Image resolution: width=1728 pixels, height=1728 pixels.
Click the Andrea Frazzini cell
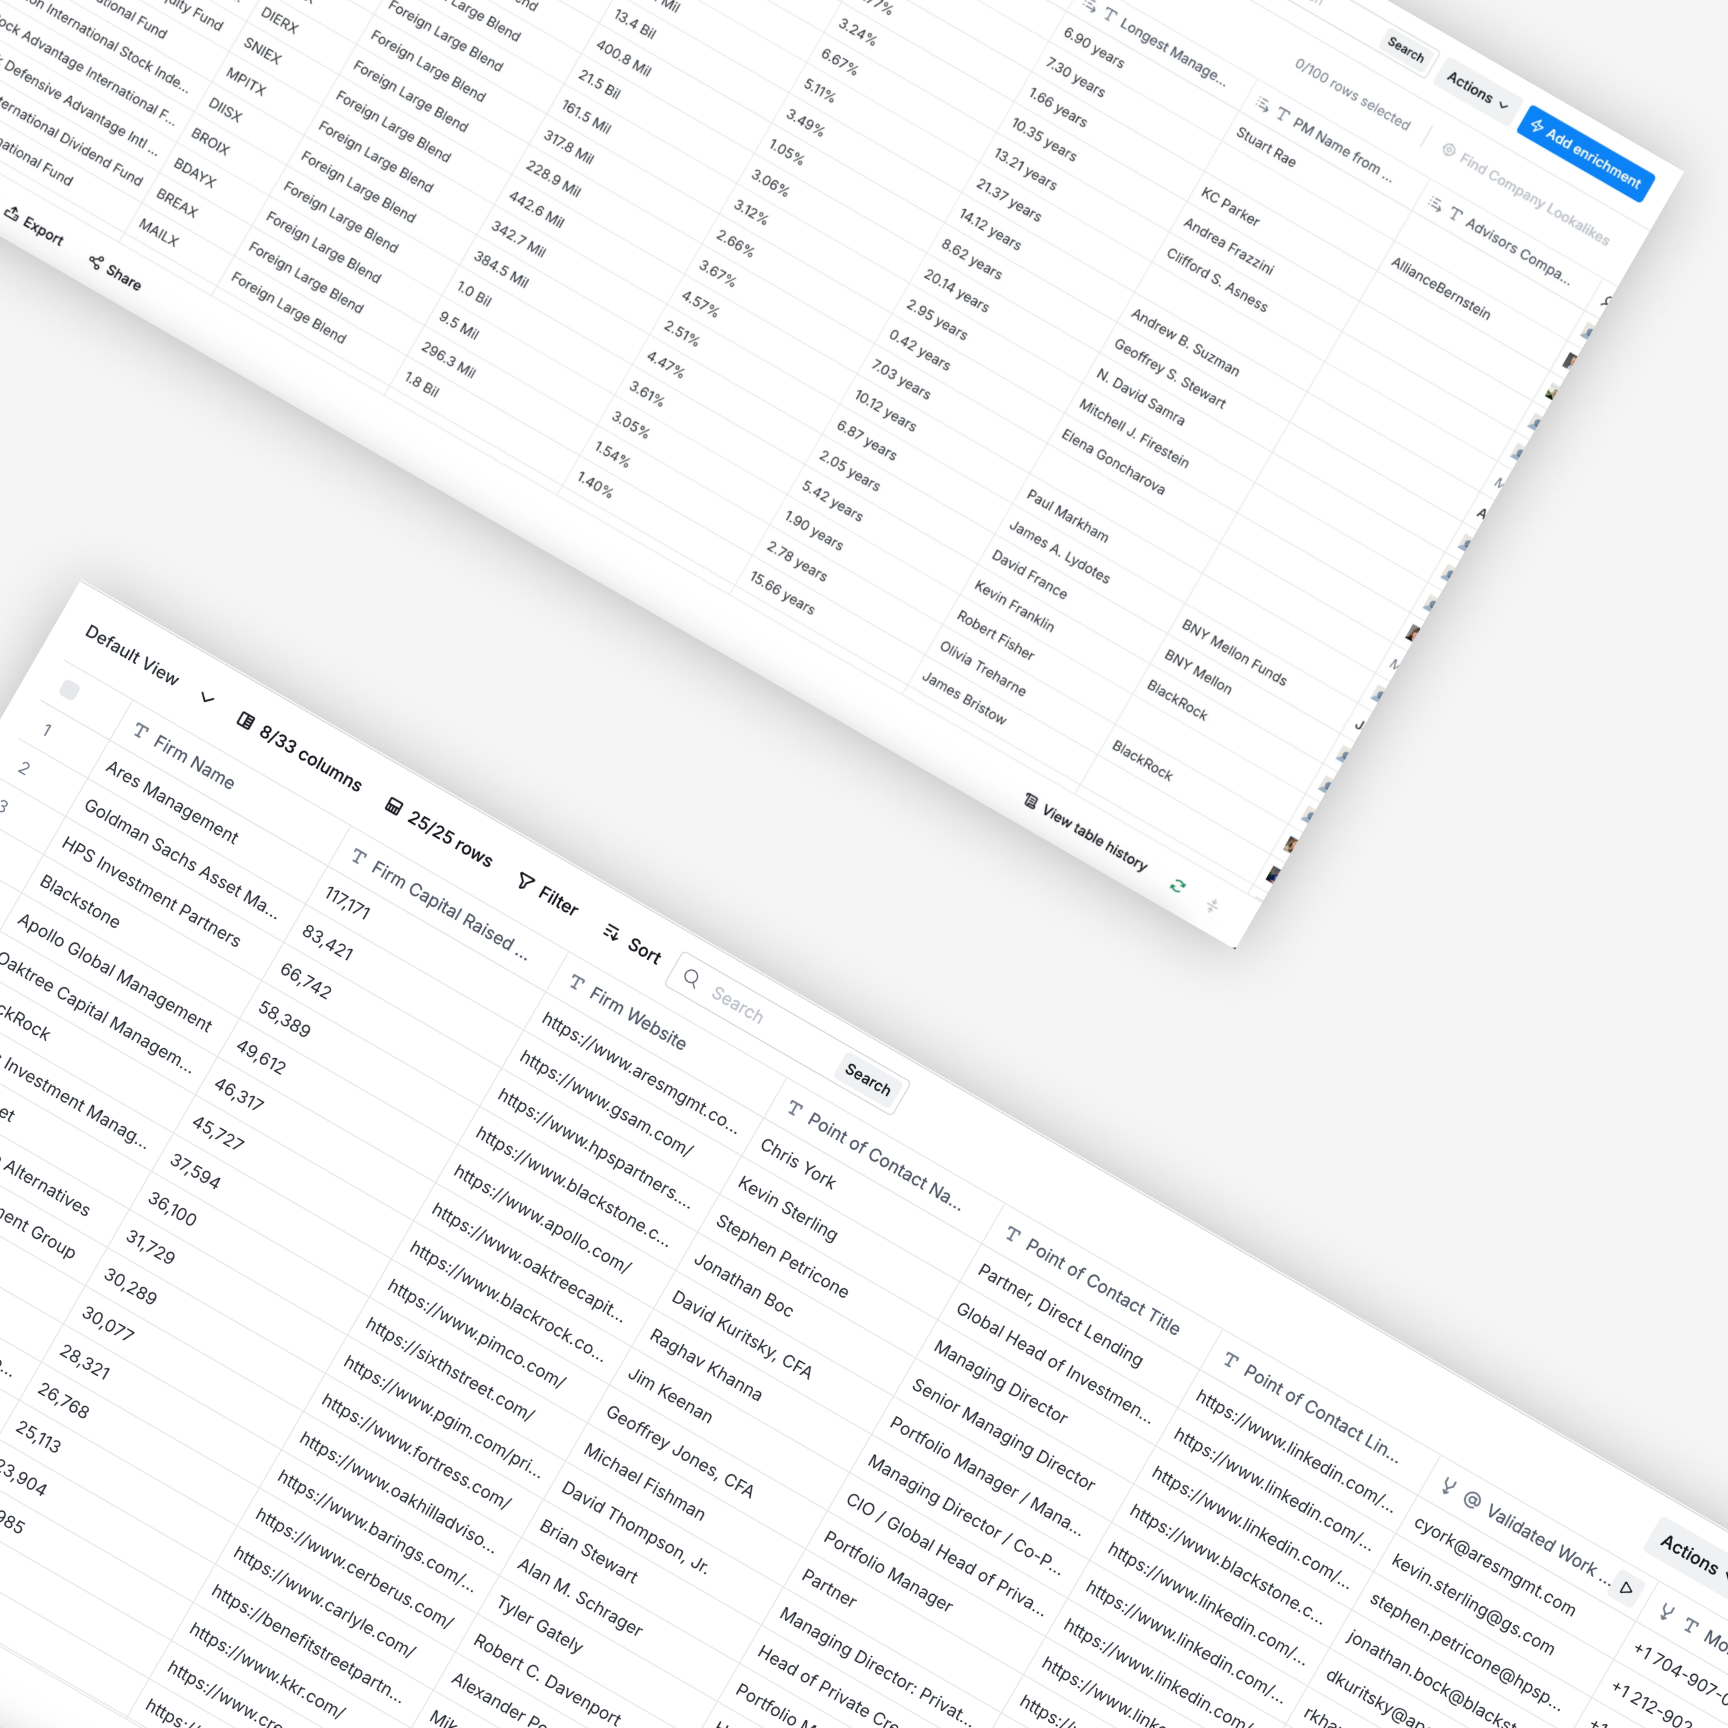coord(1228,245)
